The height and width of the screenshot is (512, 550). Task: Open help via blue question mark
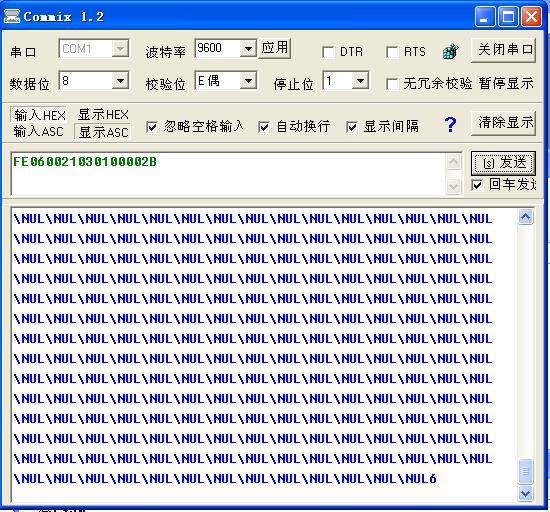(450, 124)
